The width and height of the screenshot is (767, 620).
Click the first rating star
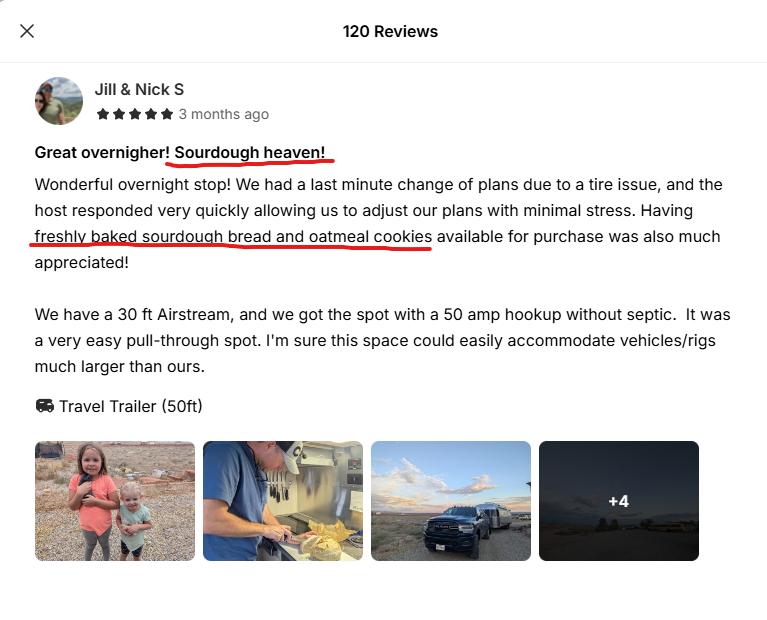pos(103,114)
